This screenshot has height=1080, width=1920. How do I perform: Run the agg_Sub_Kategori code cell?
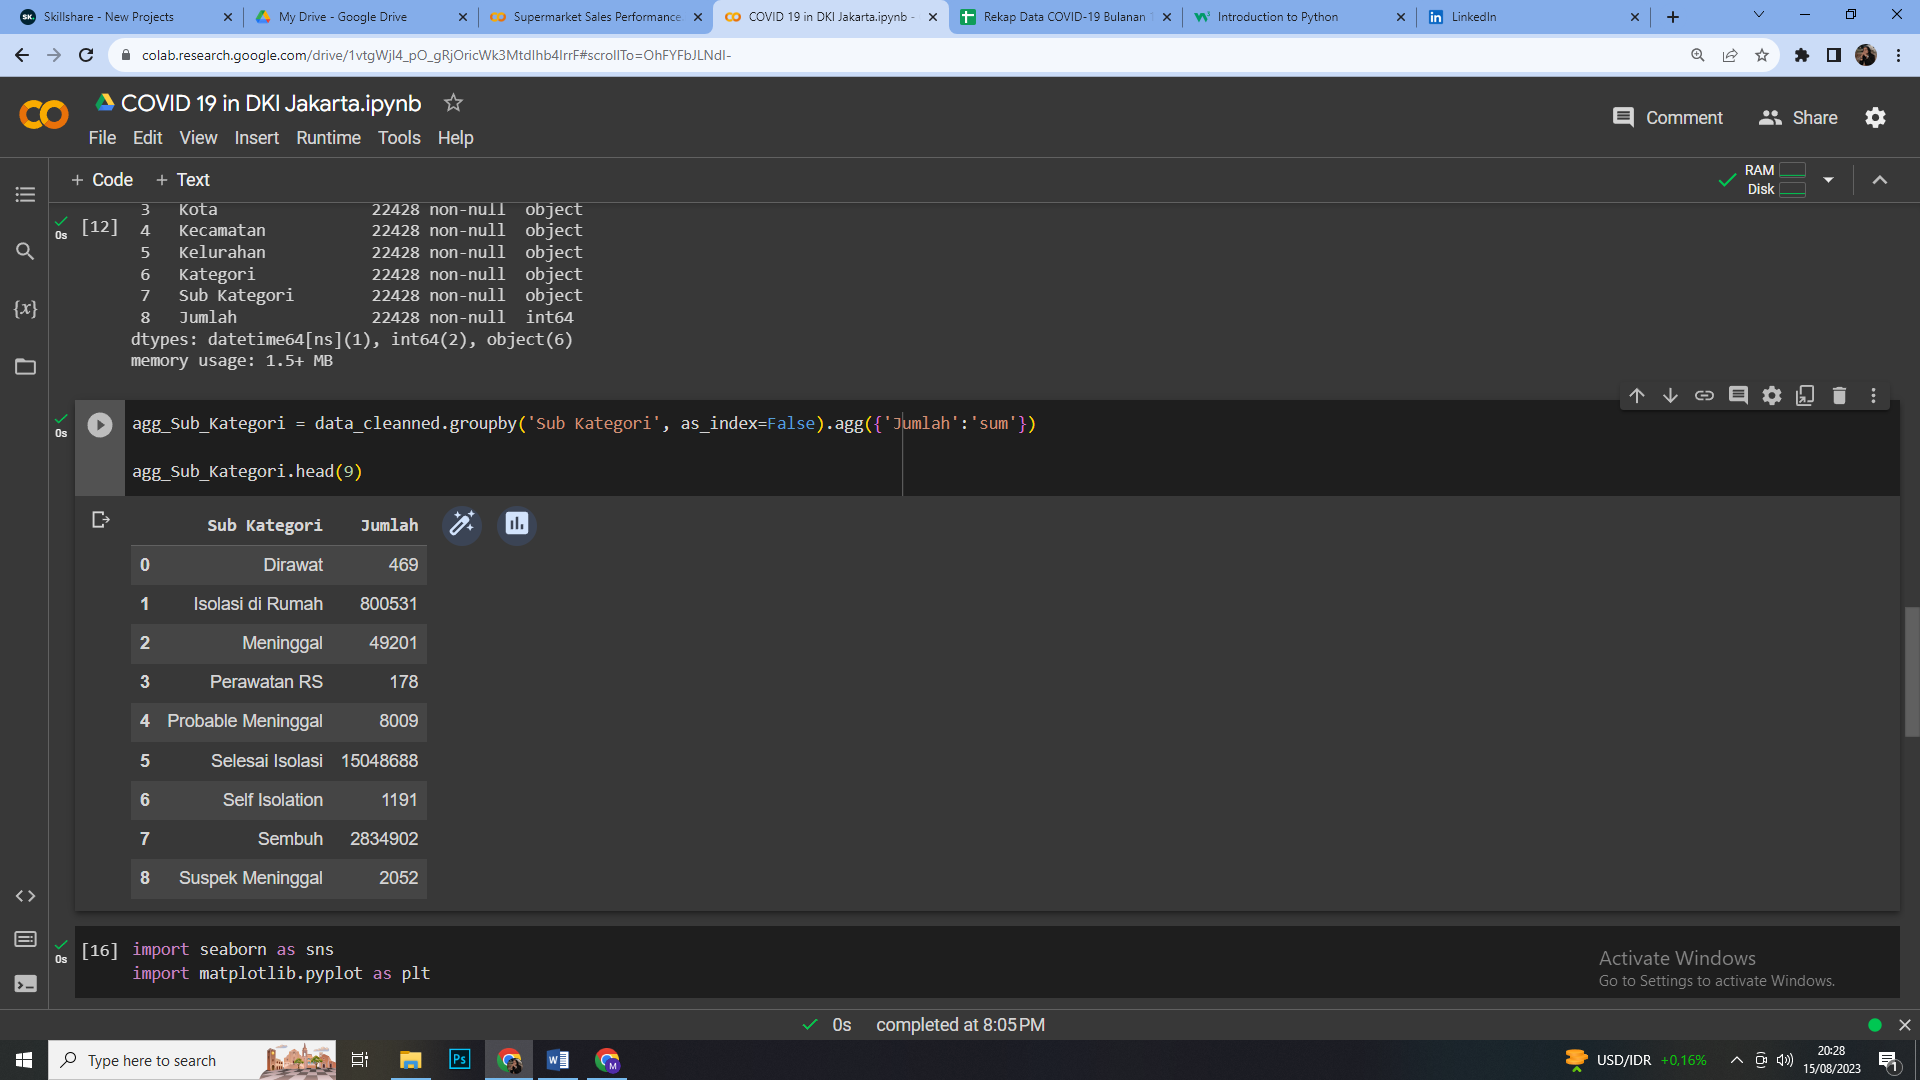tap(100, 425)
